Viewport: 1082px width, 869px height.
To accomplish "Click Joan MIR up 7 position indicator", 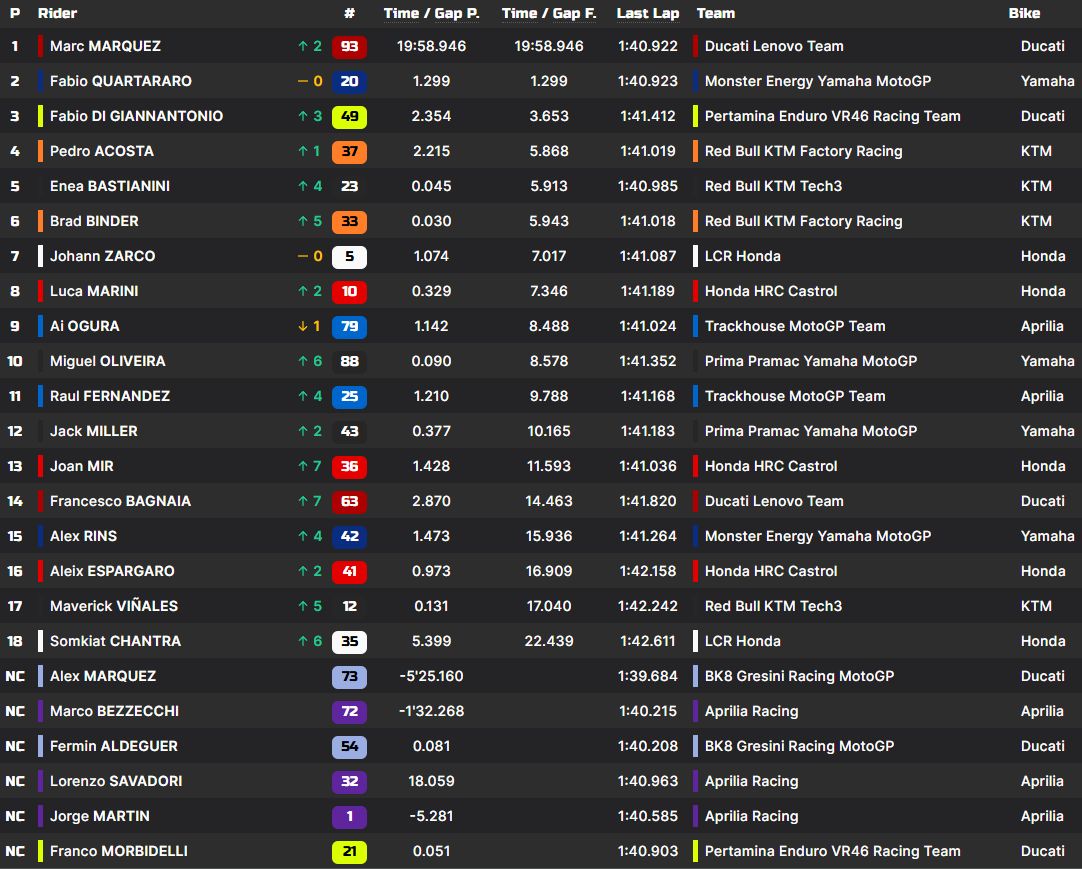I will 310,467.
